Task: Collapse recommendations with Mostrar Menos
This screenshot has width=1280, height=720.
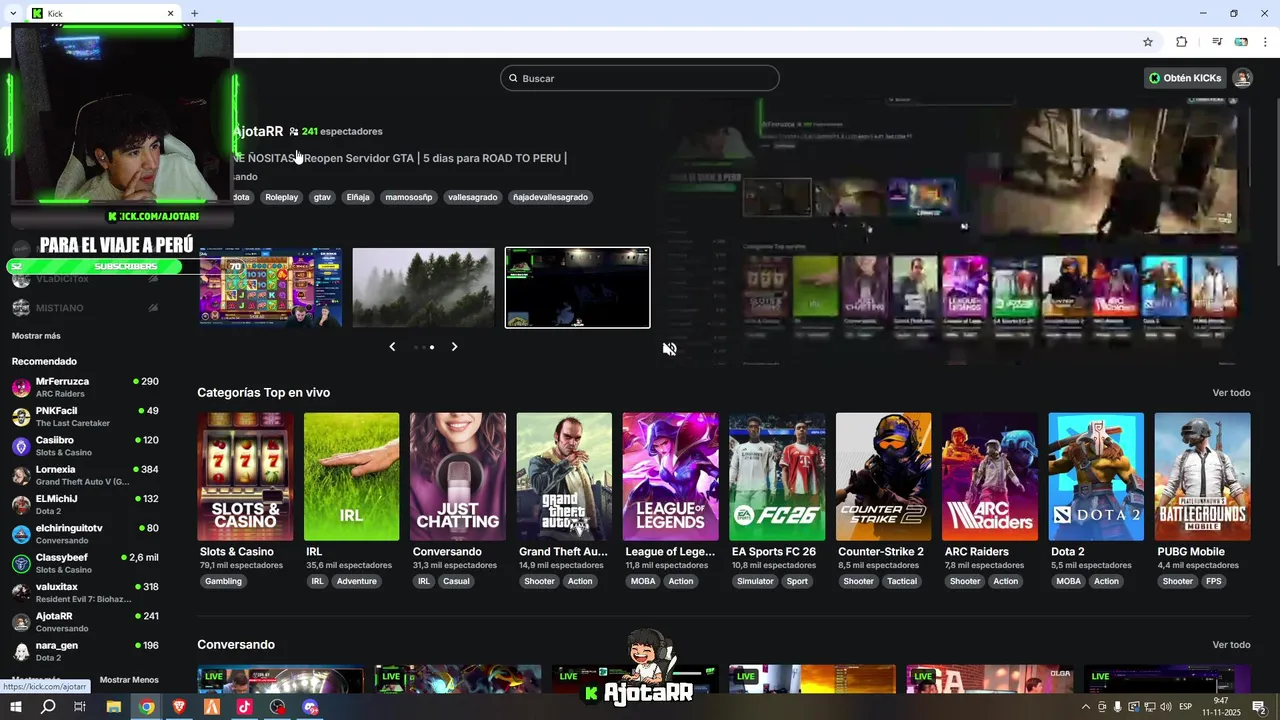Action: click(129, 680)
